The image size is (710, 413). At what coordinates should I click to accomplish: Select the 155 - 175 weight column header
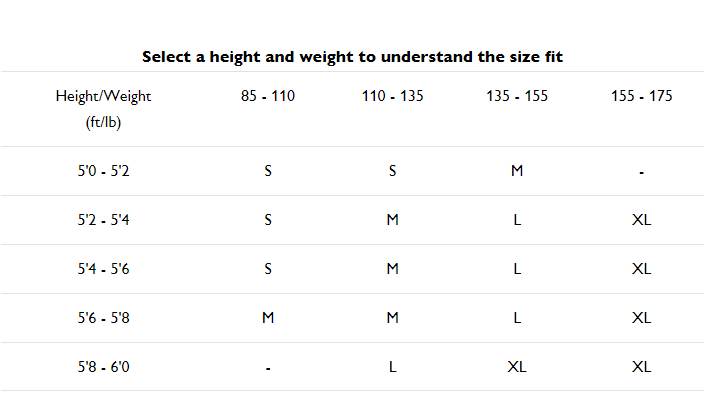[641, 97]
